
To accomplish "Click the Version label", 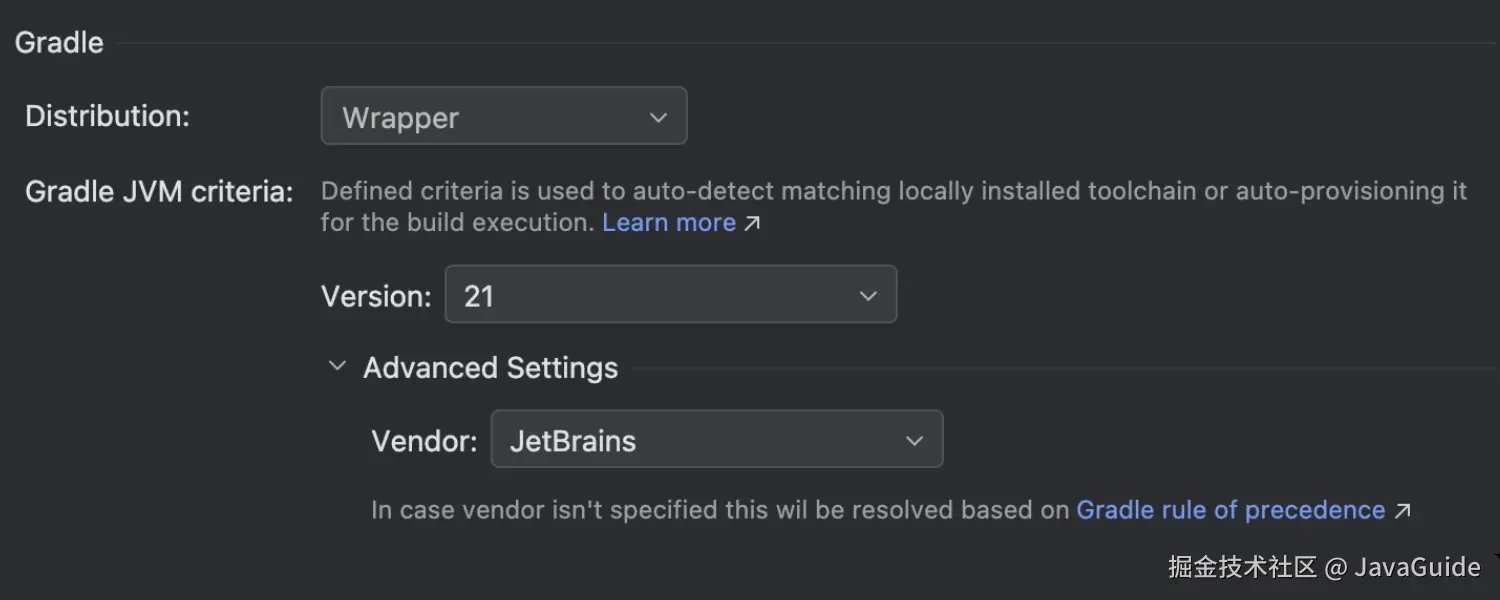I will pyautogui.click(x=376, y=296).
